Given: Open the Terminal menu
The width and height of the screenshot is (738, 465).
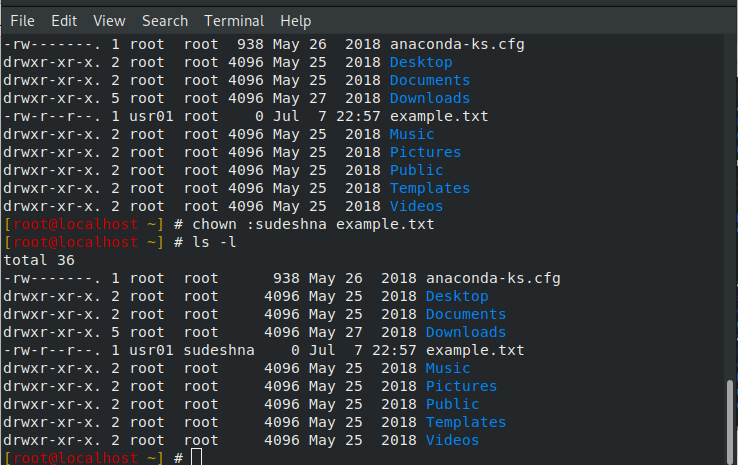Looking at the screenshot, I should (234, 20).
